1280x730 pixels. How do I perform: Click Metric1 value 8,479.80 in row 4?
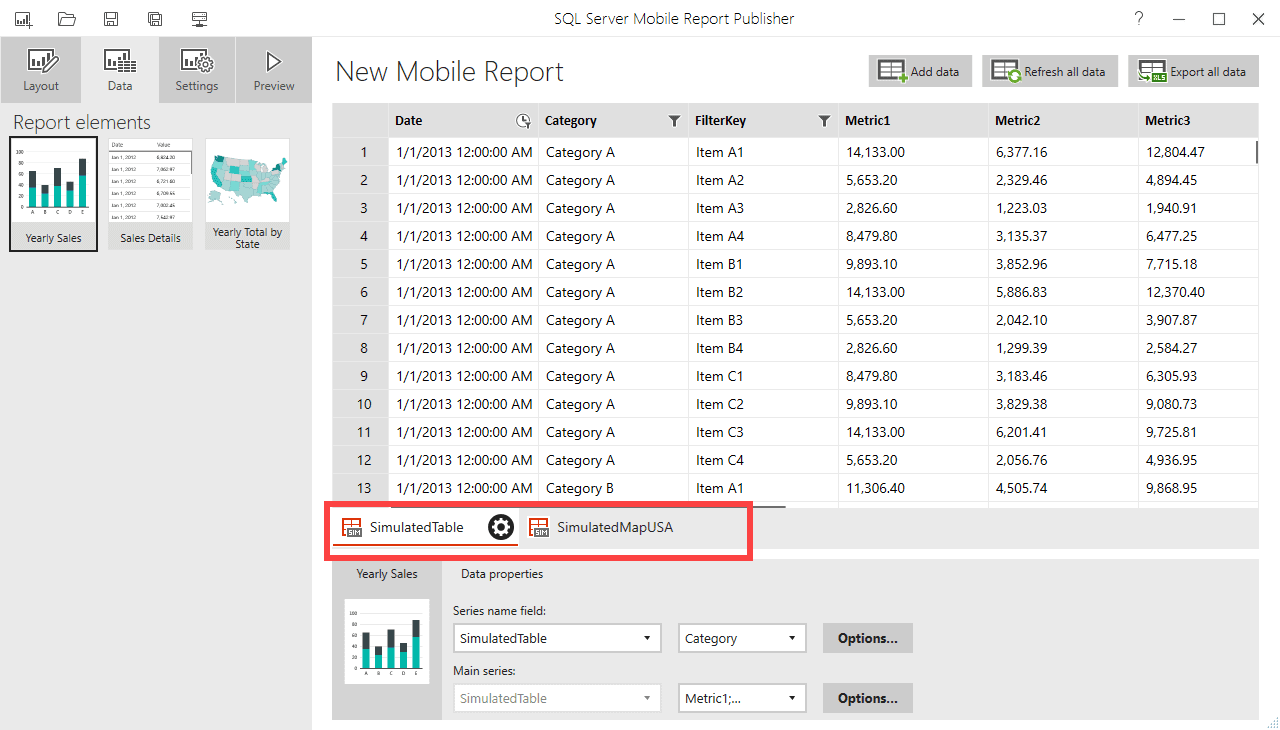click(x=913, y=236)
